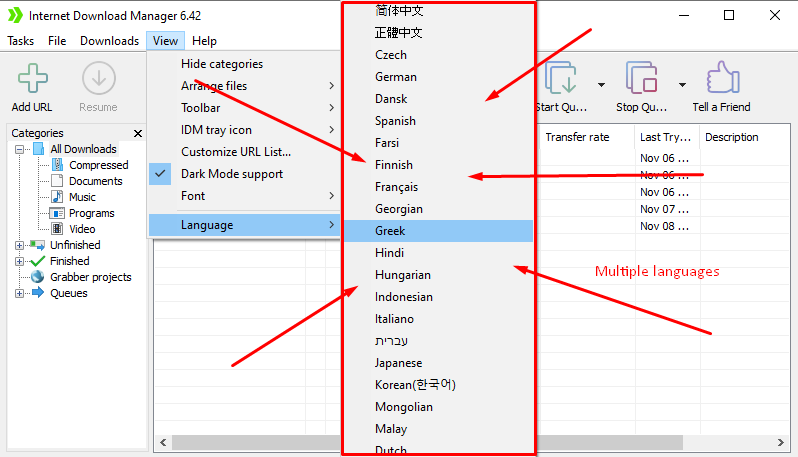Click the Nov 08 last try cell
The height and width of the screenshot is (457, 798).
[664, 226]
